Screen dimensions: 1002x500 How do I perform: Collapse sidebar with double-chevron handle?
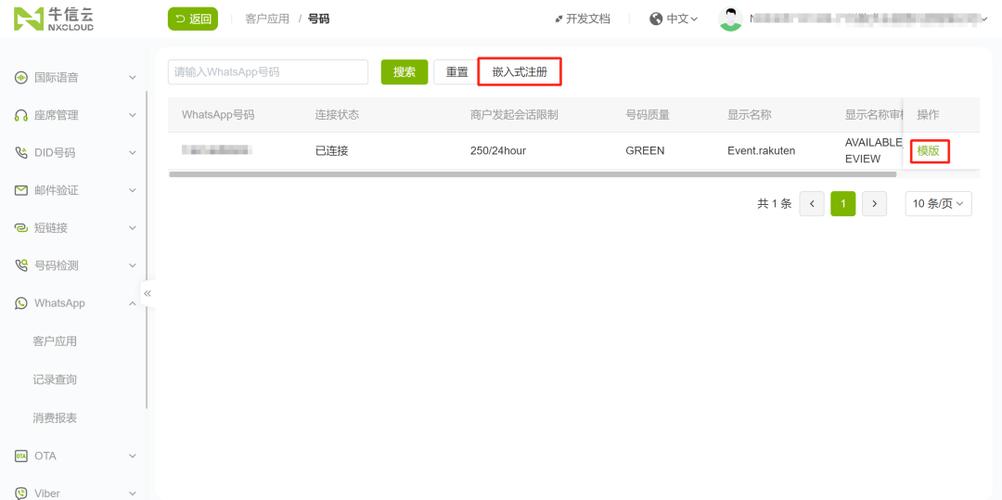(148, 293)
